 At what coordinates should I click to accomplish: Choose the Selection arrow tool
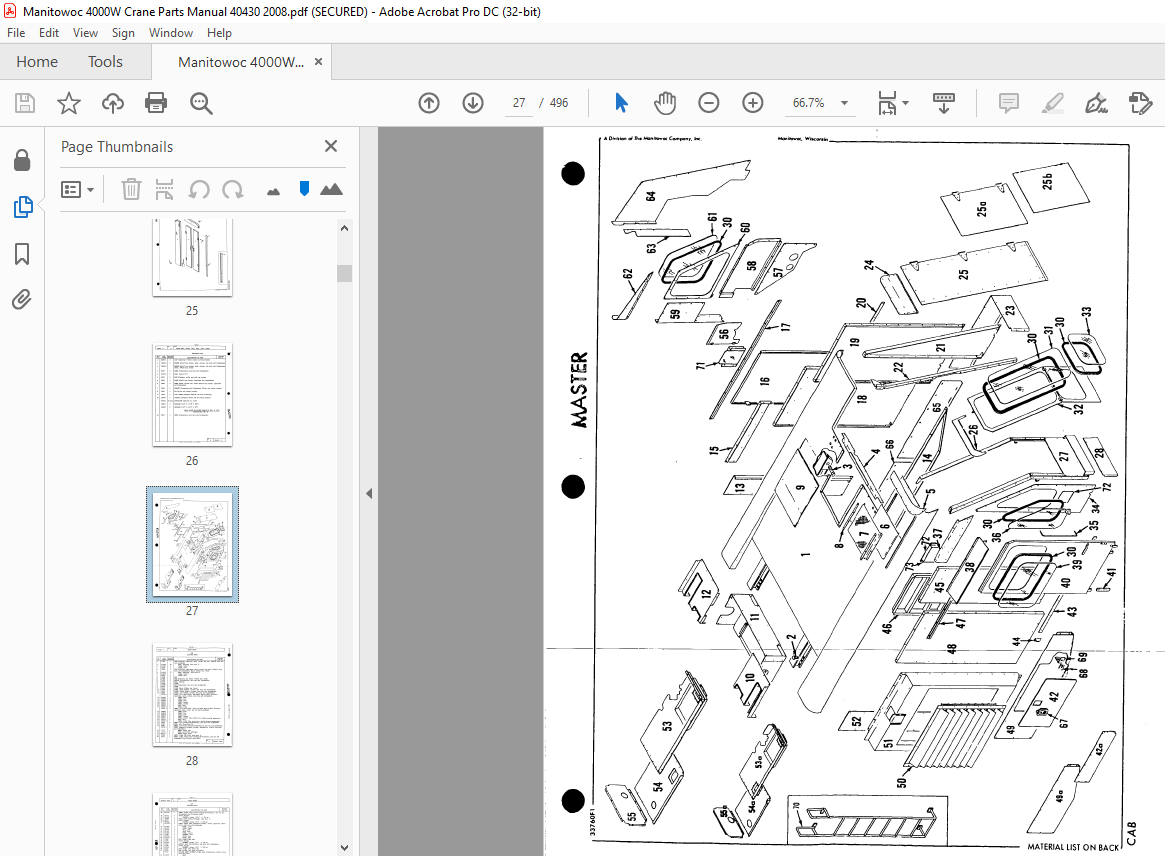[621, 103]
